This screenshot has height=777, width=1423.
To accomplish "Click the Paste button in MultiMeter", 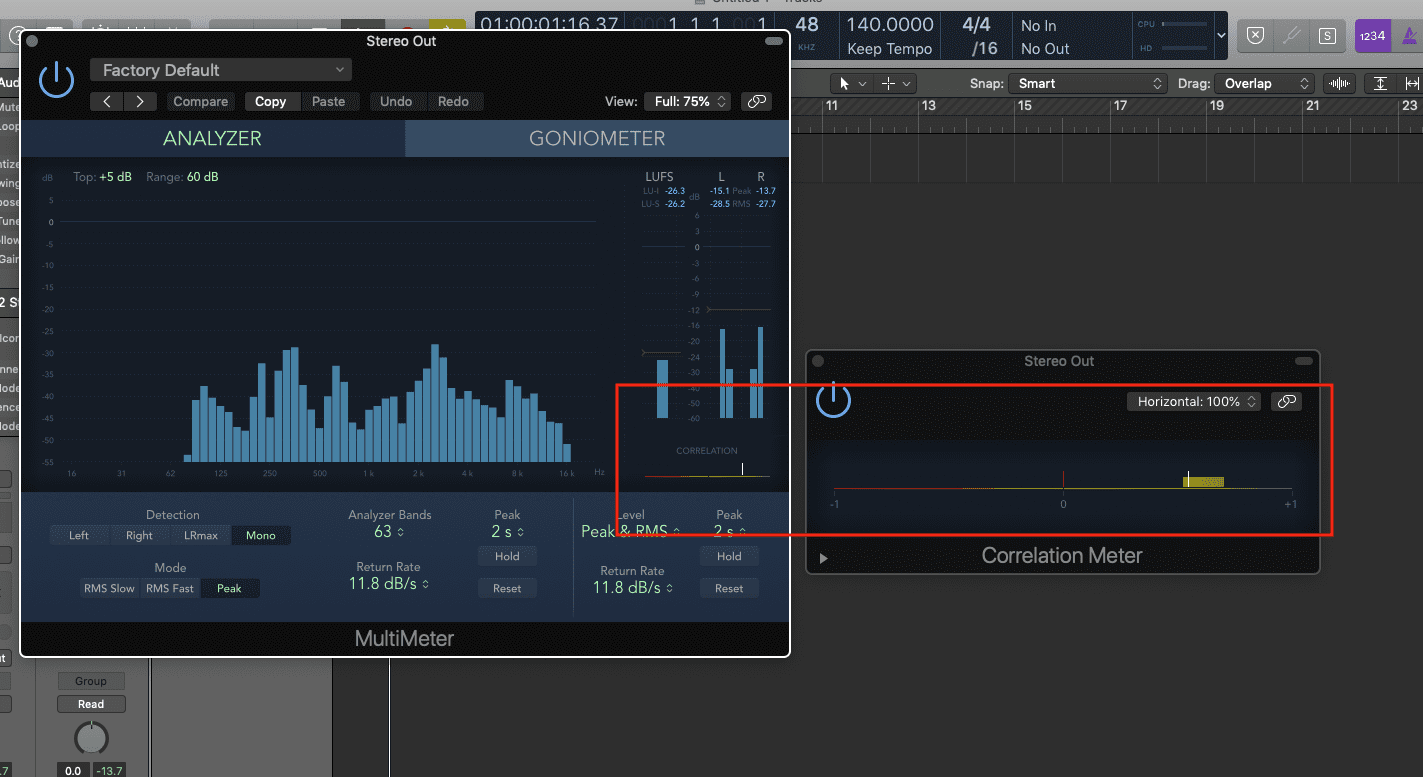I will coord(328,101).
